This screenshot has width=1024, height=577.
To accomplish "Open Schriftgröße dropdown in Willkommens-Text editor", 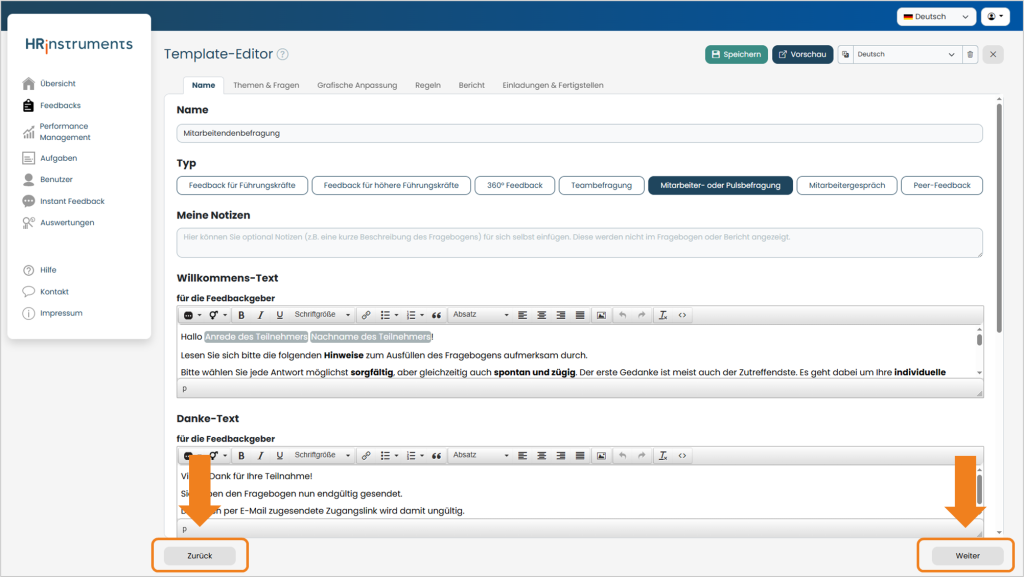I will click(322, 315).
